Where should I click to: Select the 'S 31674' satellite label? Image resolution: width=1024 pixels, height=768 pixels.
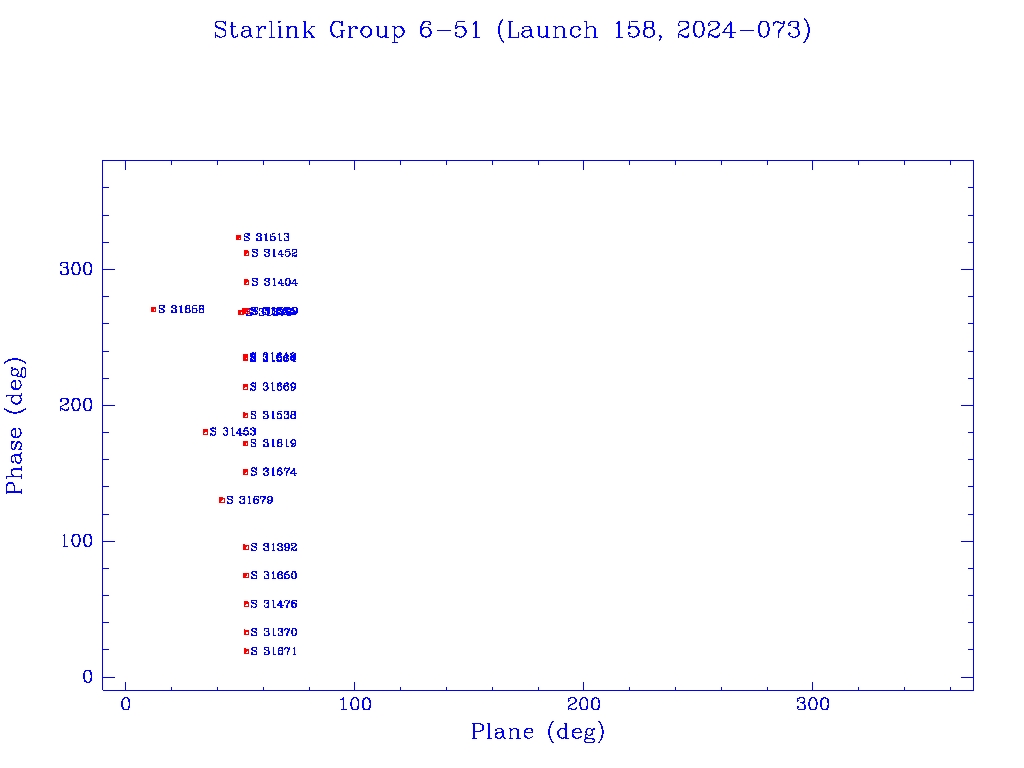(x=274, y=472)
